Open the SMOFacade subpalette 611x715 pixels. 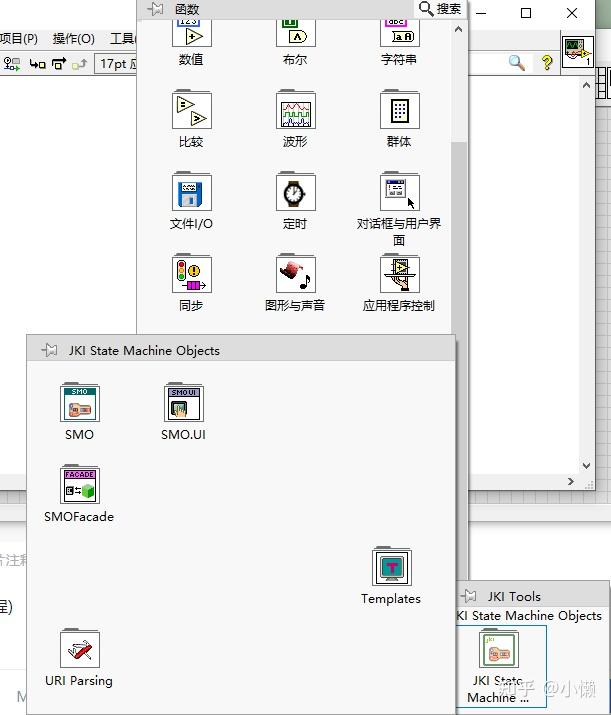80,484
